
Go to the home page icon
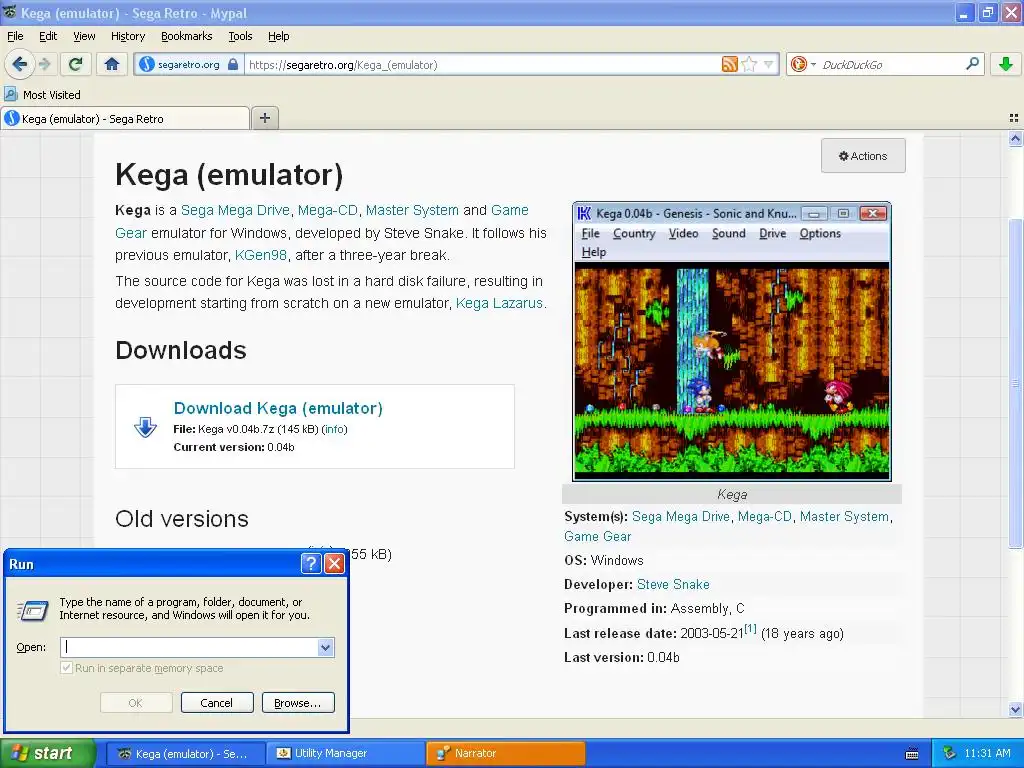point(112,64)
